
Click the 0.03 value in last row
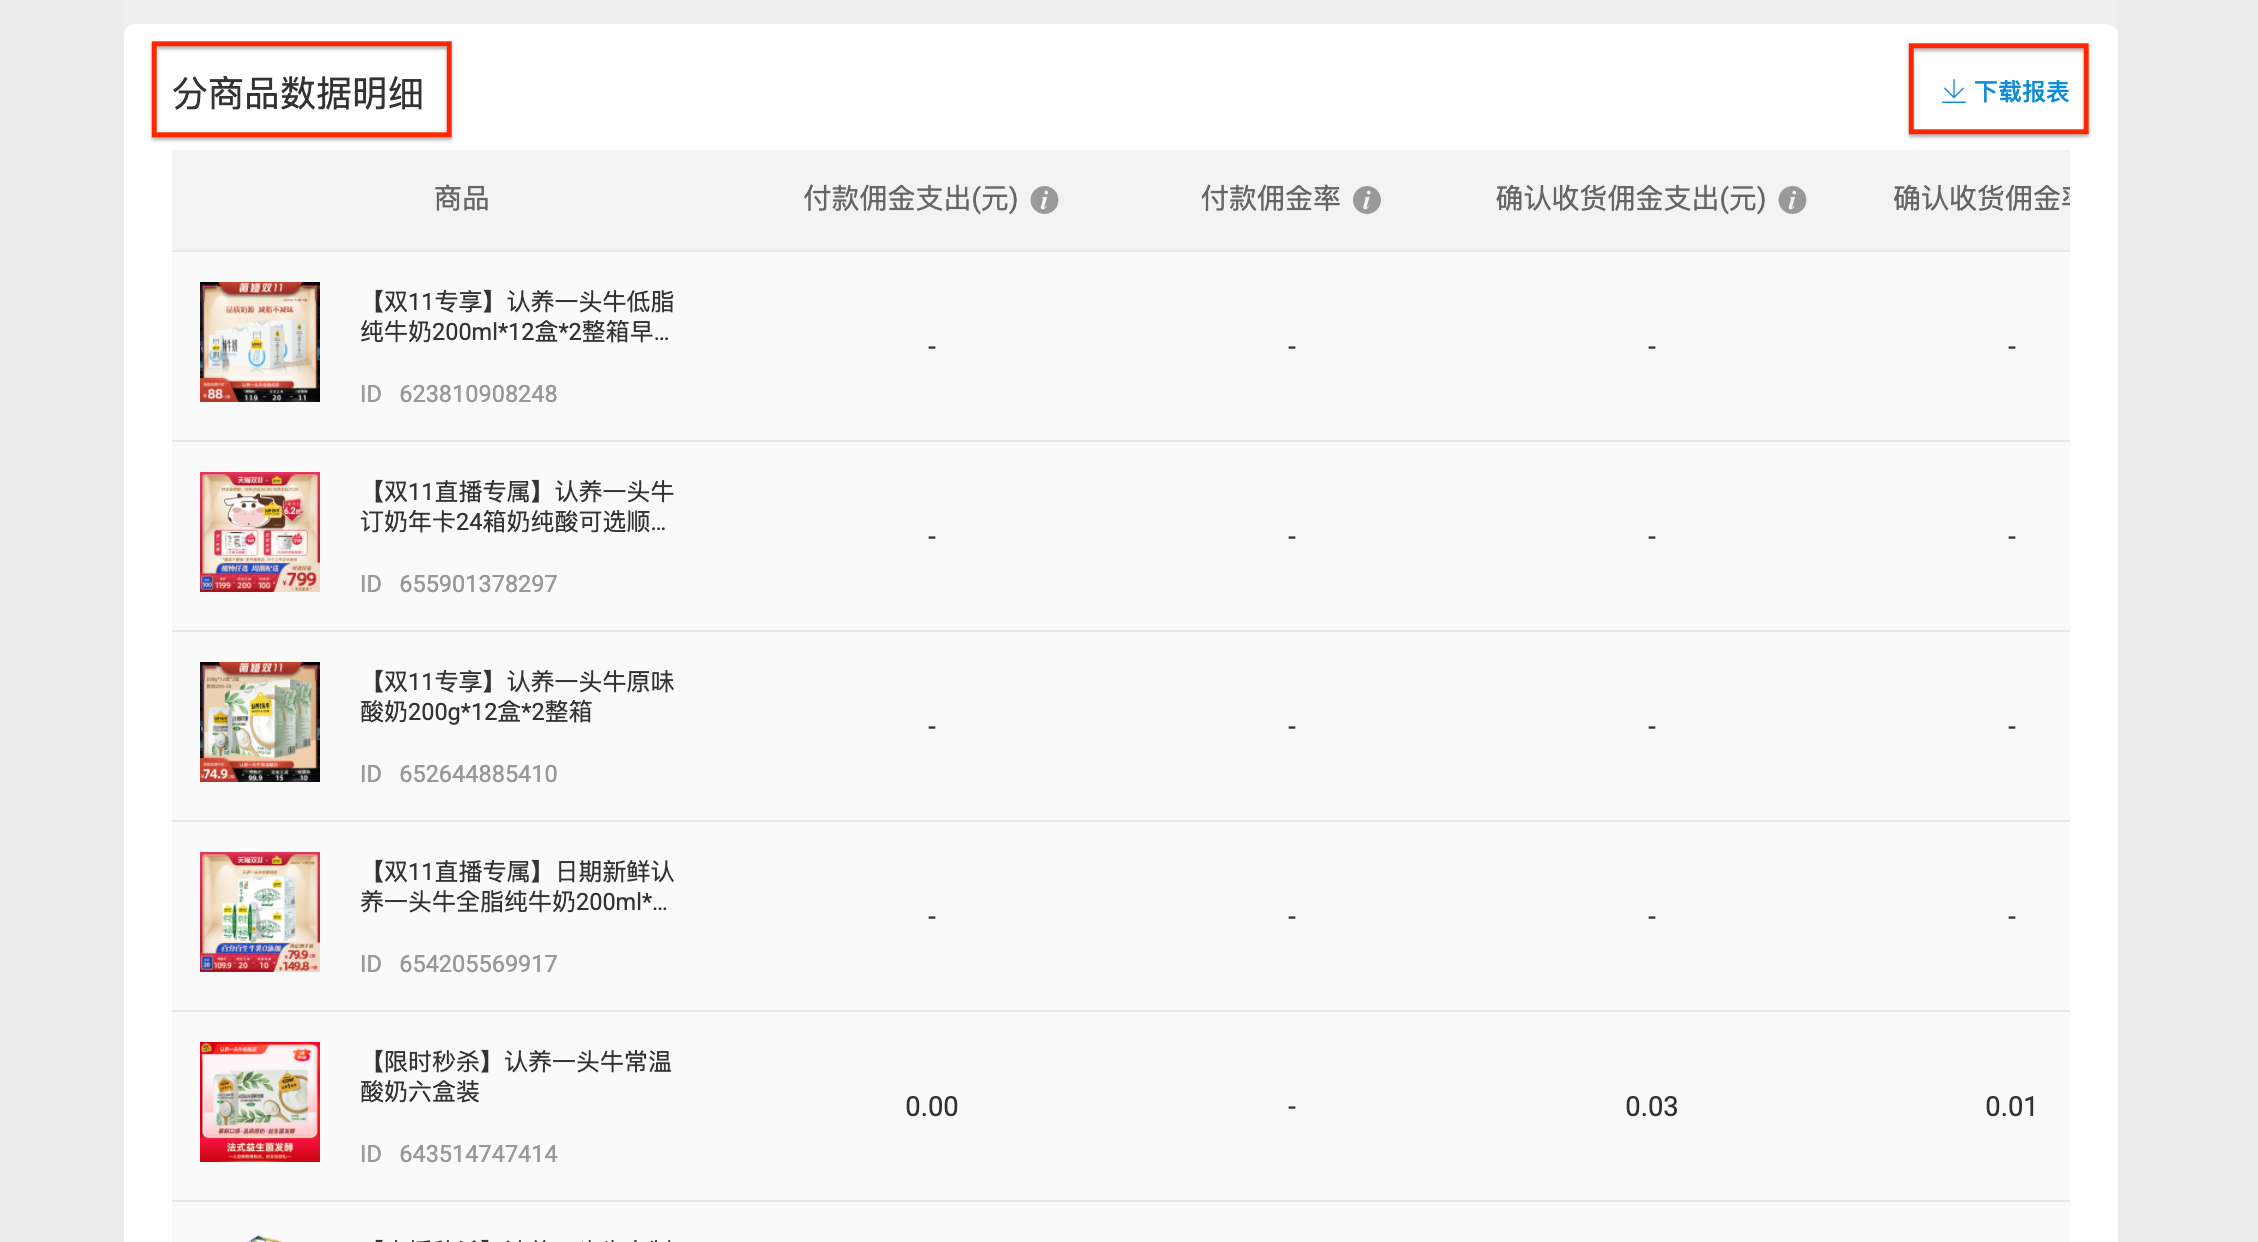(1651, 1107)
